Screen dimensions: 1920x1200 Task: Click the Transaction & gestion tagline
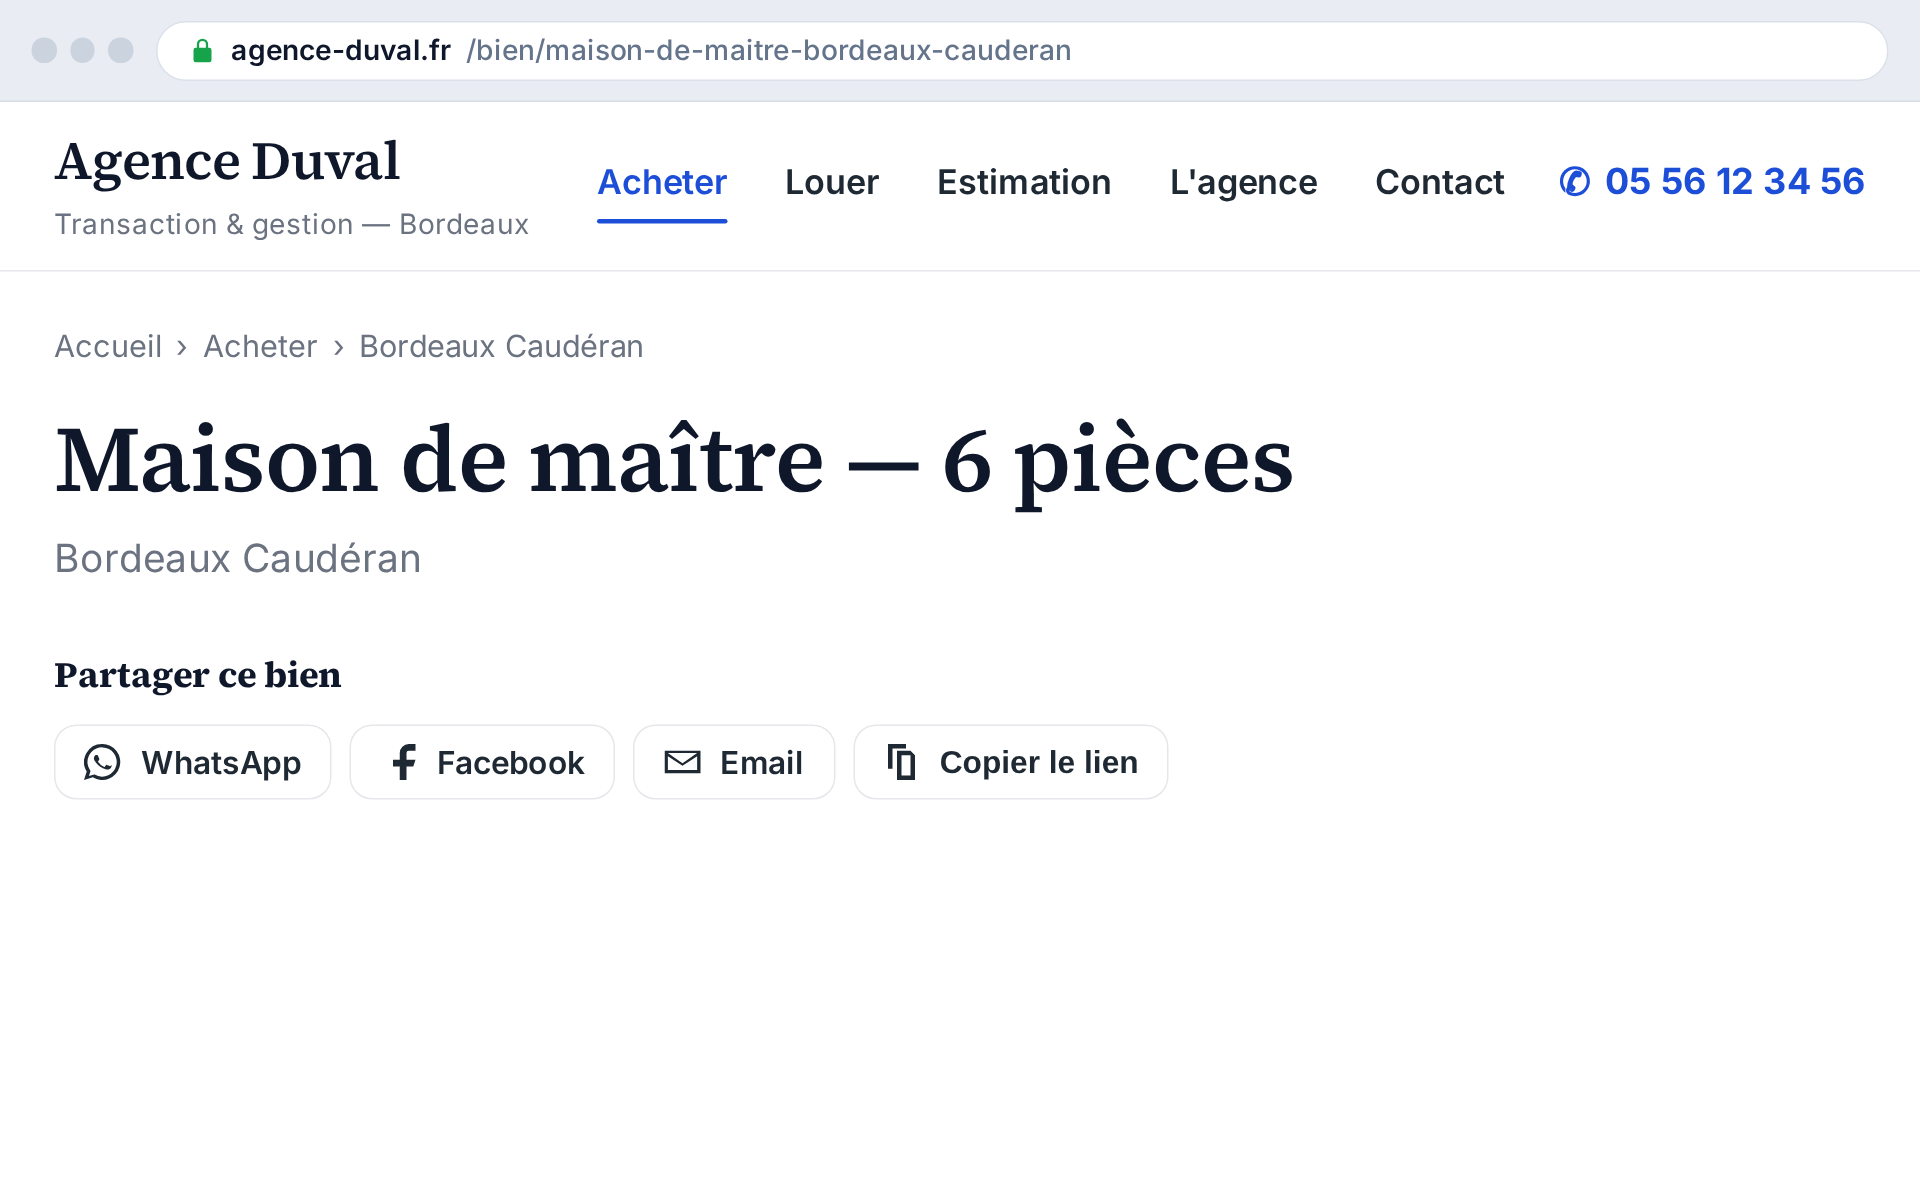(291, 224)
